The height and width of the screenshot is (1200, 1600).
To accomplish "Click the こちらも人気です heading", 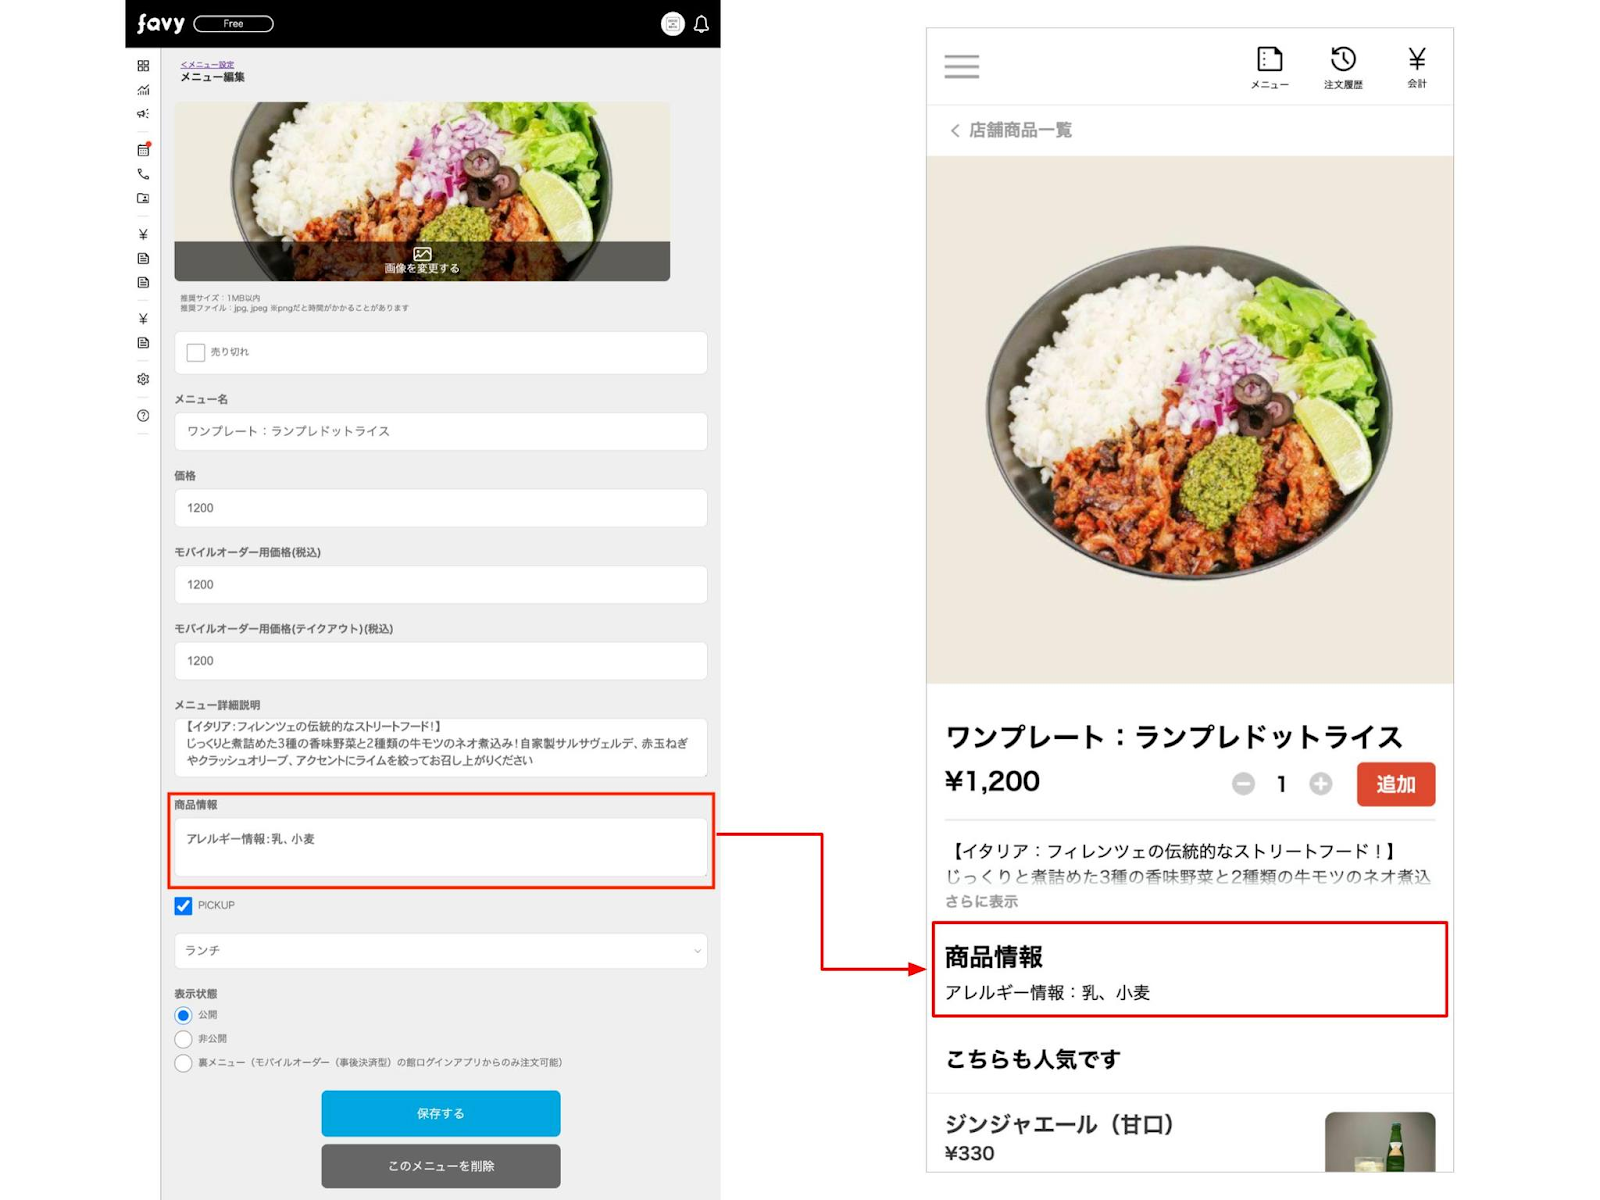I will click(1033, 1059).
